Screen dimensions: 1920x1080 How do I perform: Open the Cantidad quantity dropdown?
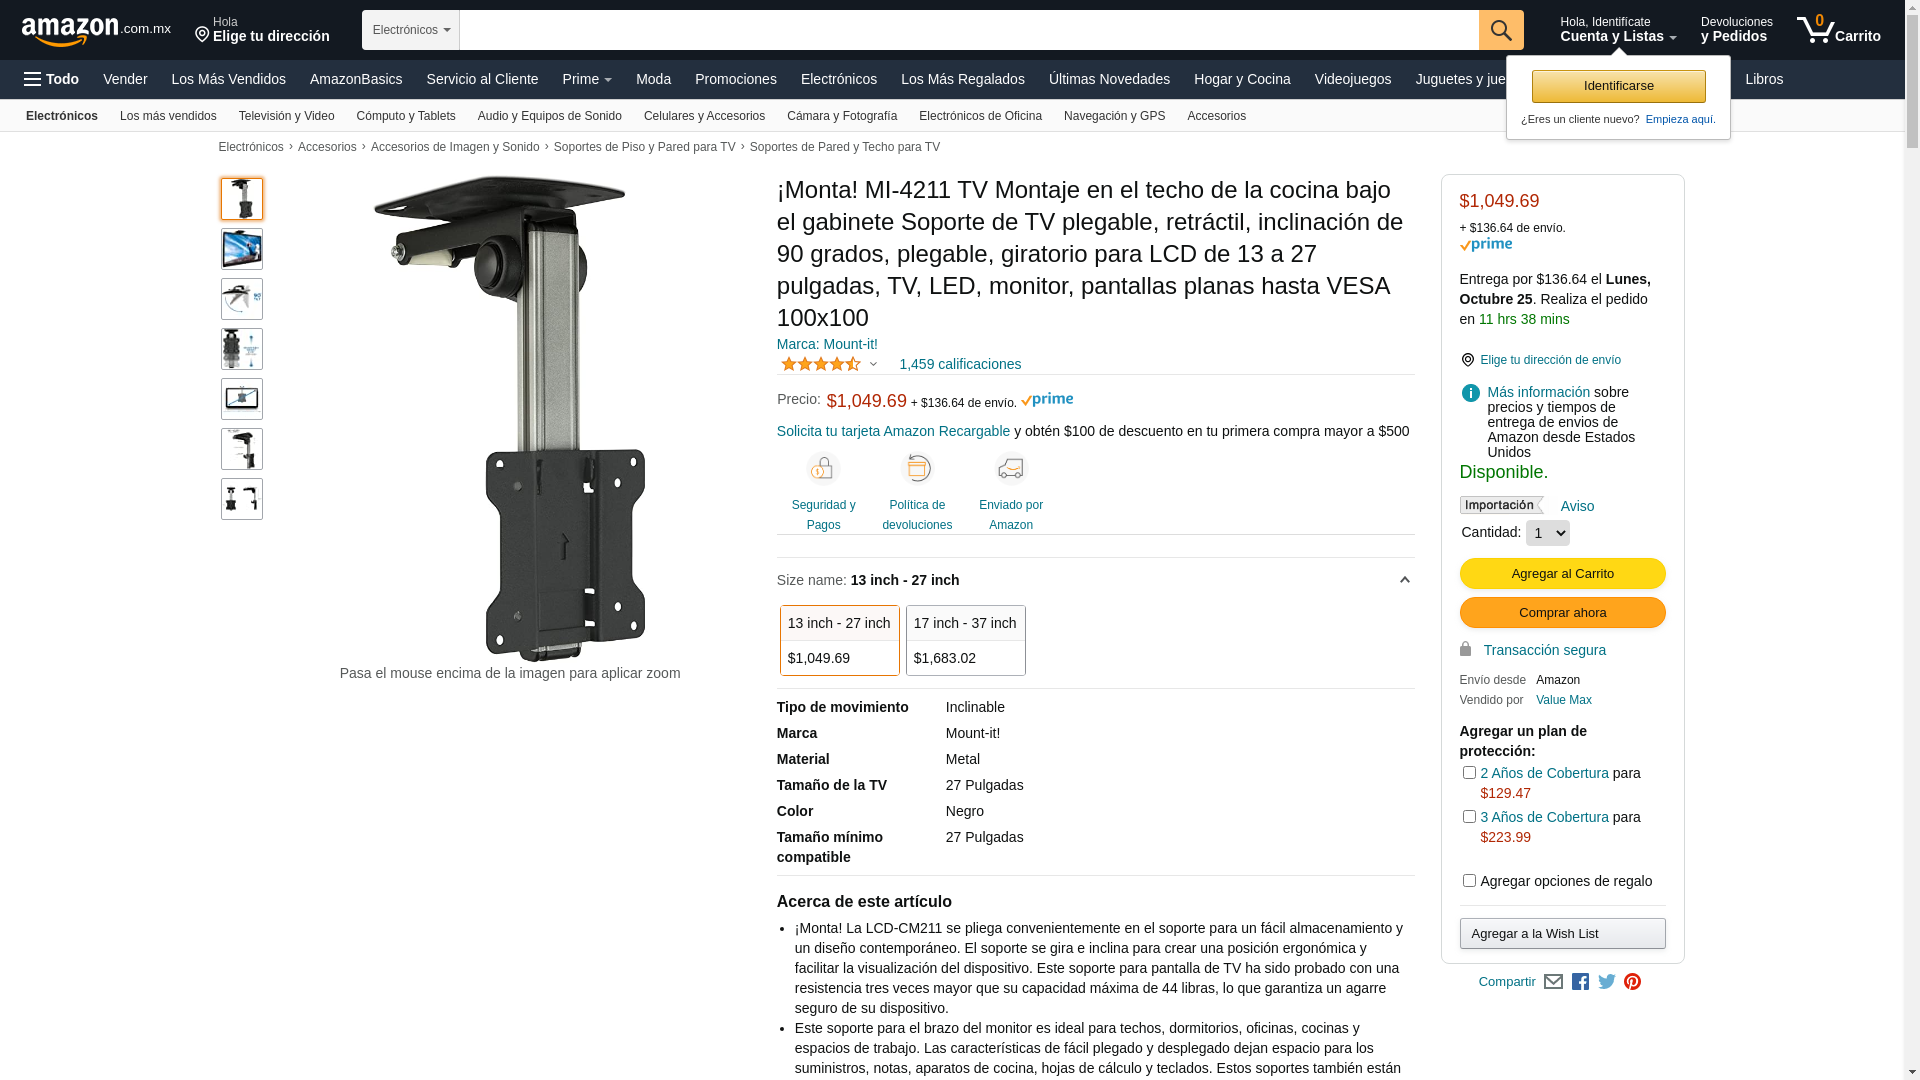[x=1548, y=533]
